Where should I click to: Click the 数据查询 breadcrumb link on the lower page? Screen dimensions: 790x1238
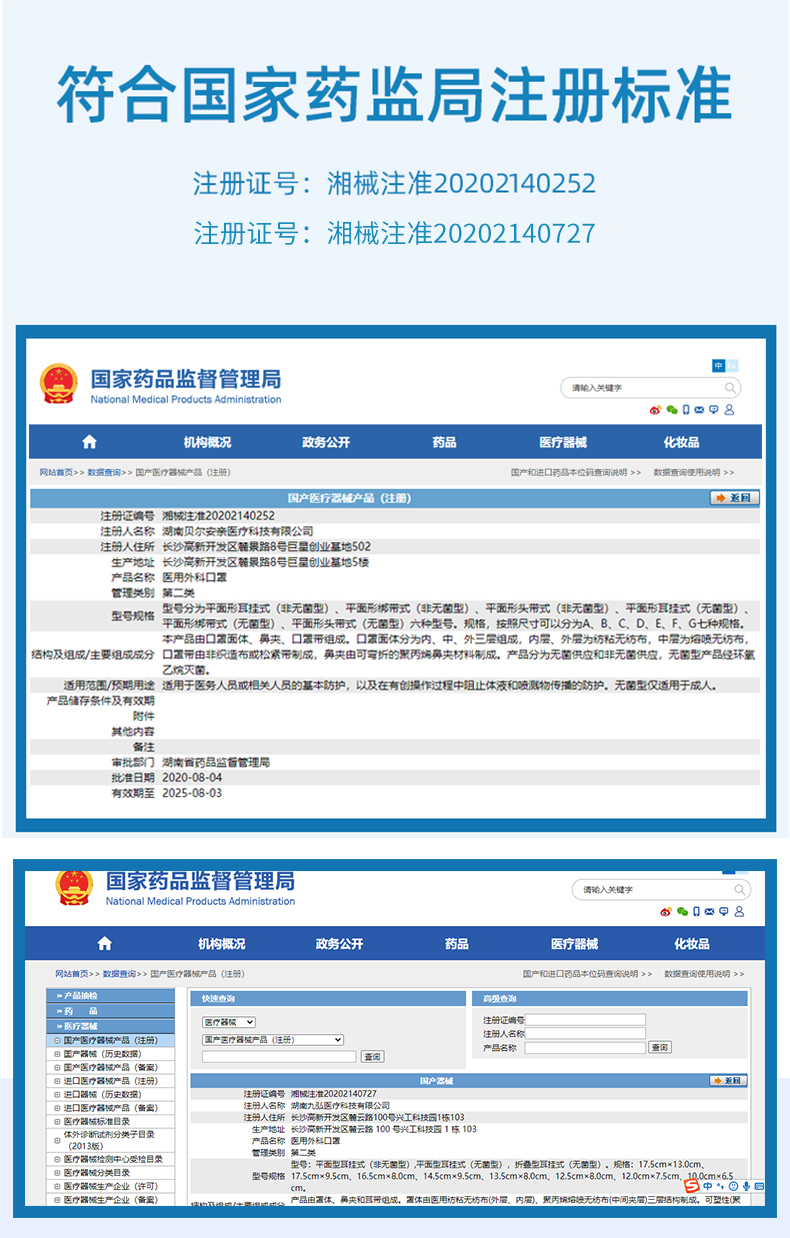click(119, 973)
